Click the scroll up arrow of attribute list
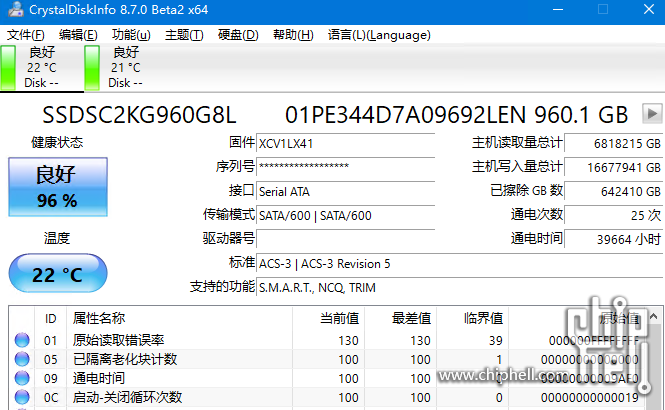Screen dimensions: 665x410 (654, 316)
